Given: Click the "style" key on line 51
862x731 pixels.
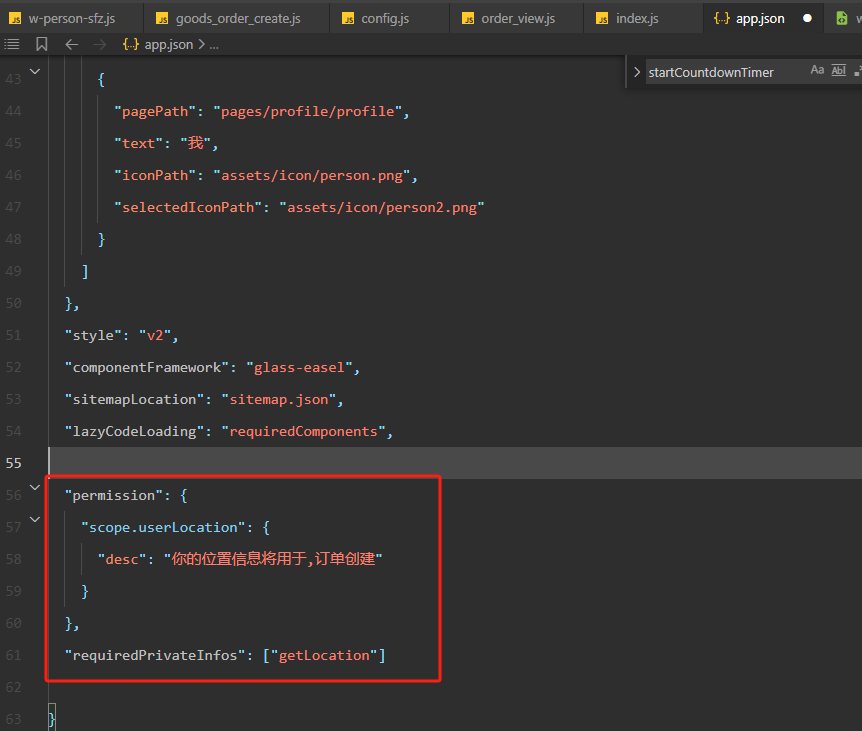Looking at the screenshot, I should [x=93, y=335].
